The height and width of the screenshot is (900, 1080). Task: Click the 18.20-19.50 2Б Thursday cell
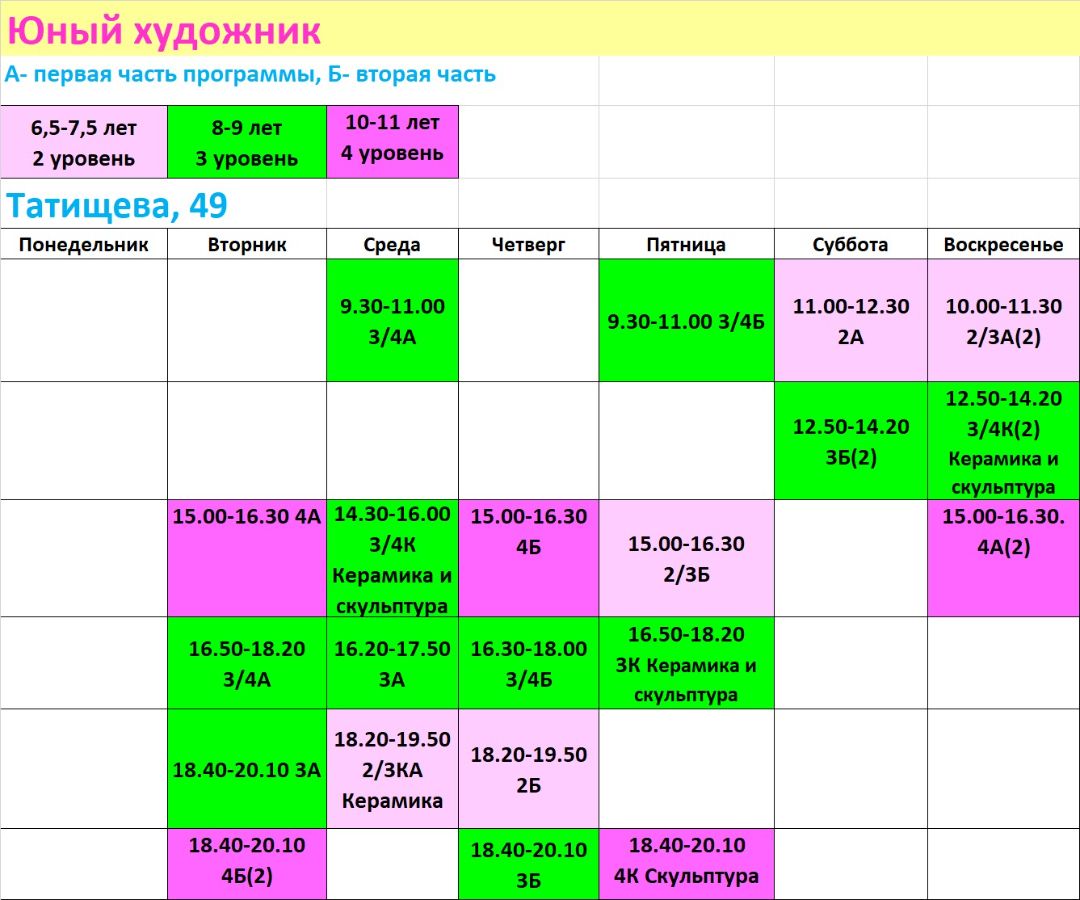point(528,769)
